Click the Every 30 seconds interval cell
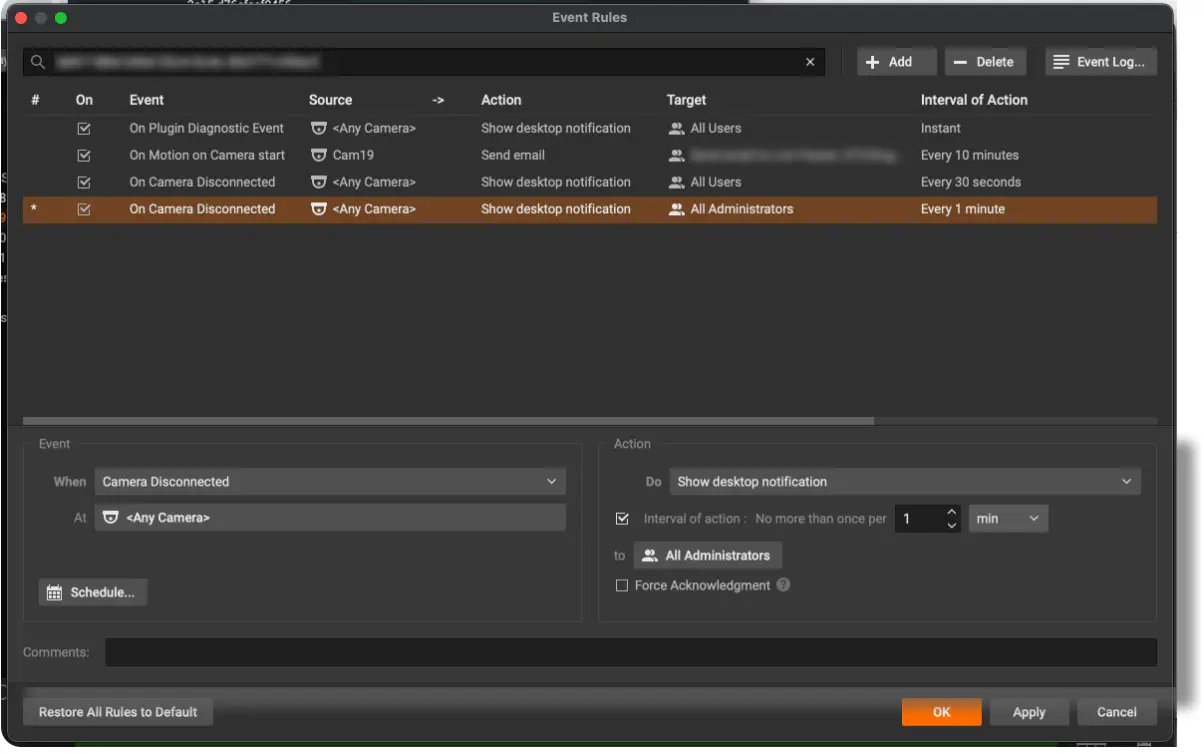This screenshot has height=754, width=1204. [x=971, y=182]
